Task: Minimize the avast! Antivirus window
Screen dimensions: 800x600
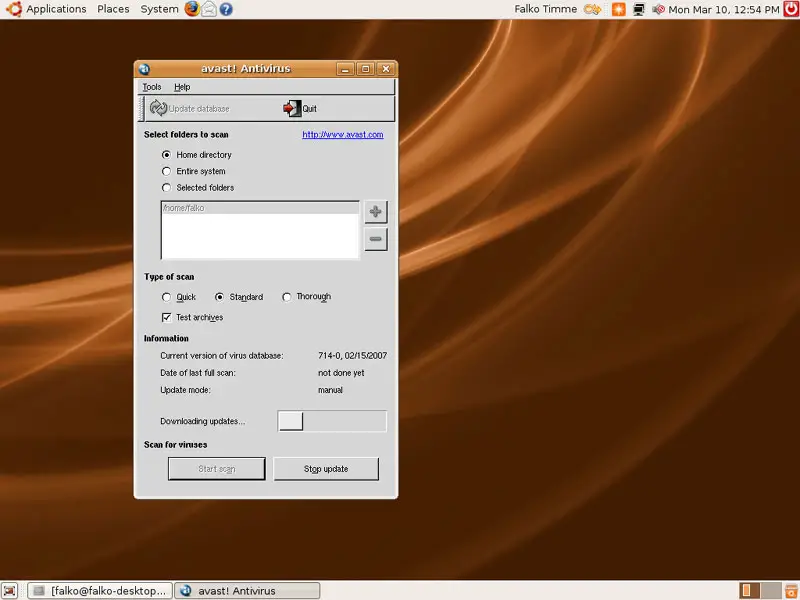Action: [x=345, y=69]
